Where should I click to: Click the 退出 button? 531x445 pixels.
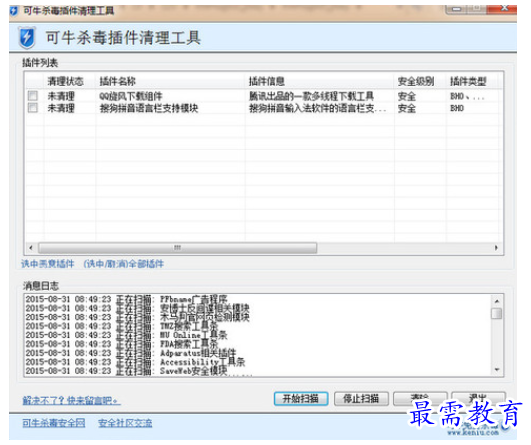(479, 399)
